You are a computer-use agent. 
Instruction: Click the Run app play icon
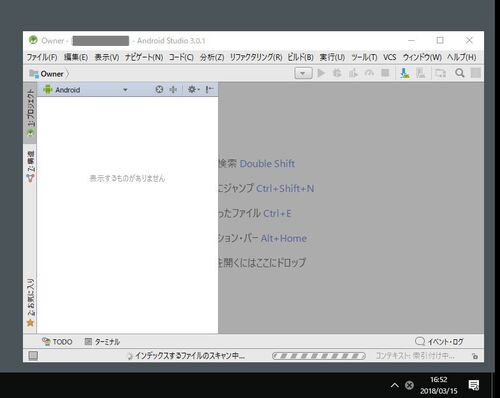321,73
